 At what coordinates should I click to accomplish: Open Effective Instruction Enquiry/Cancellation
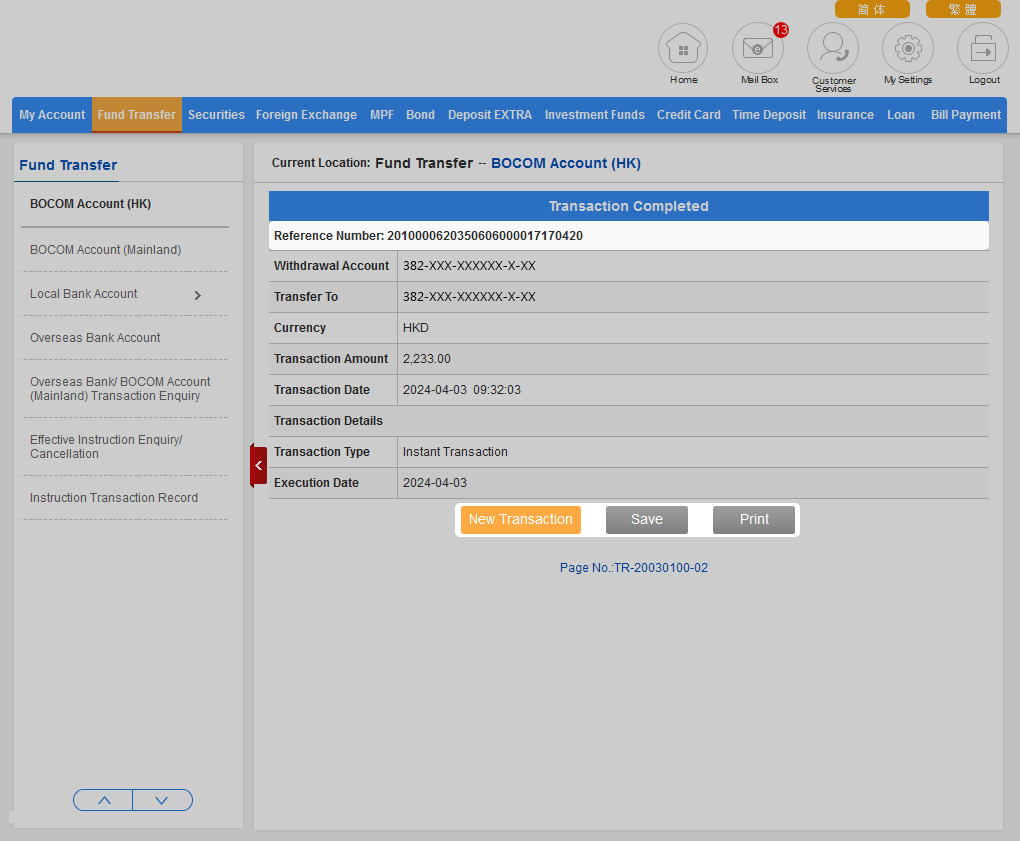106,447
